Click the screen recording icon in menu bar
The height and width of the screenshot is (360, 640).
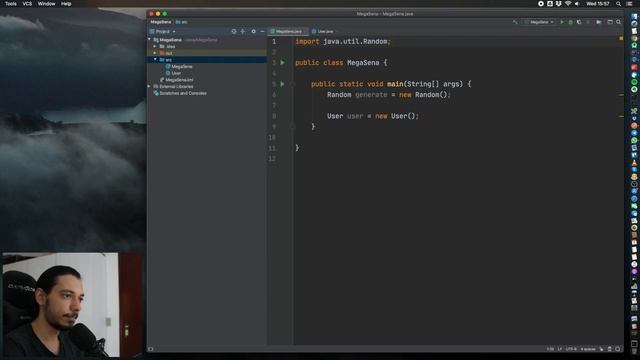coord(541,4)
